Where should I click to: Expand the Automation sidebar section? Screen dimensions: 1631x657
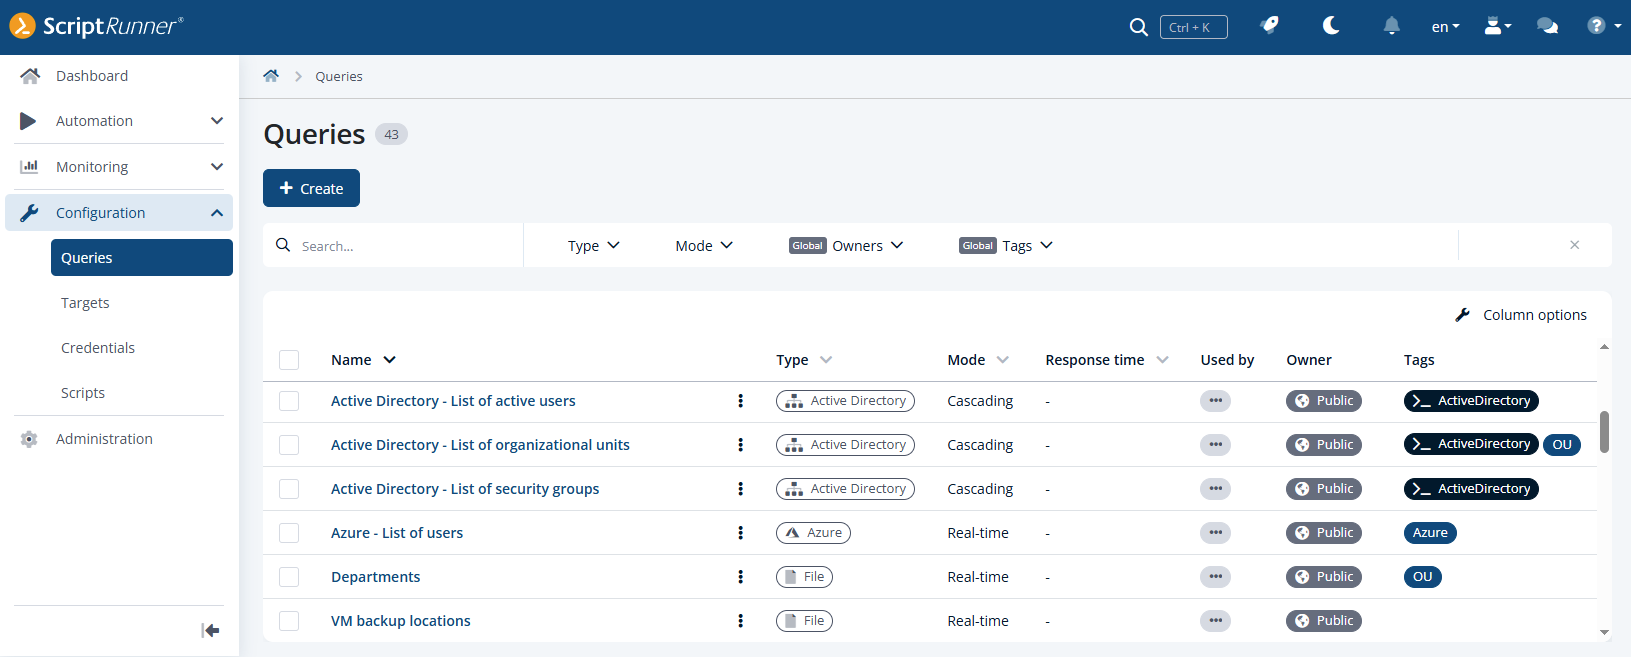120,121
